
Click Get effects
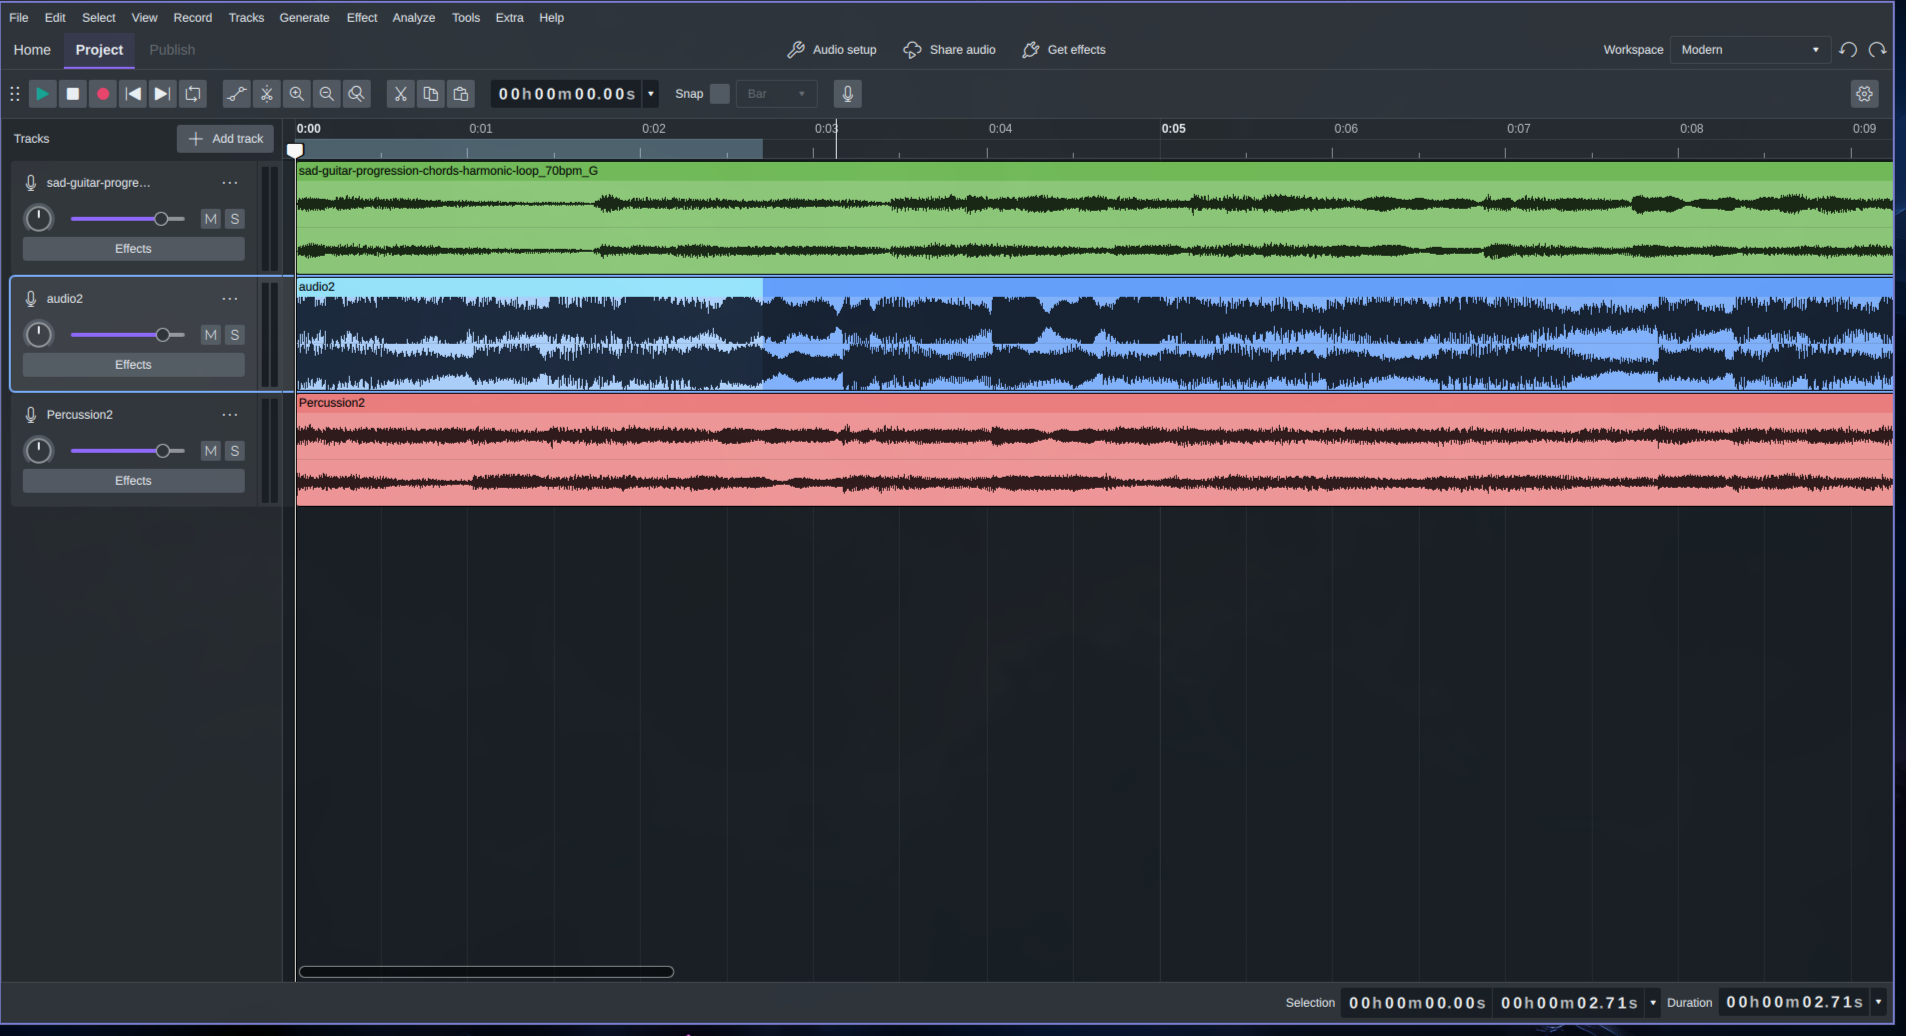pos(1064,50)
